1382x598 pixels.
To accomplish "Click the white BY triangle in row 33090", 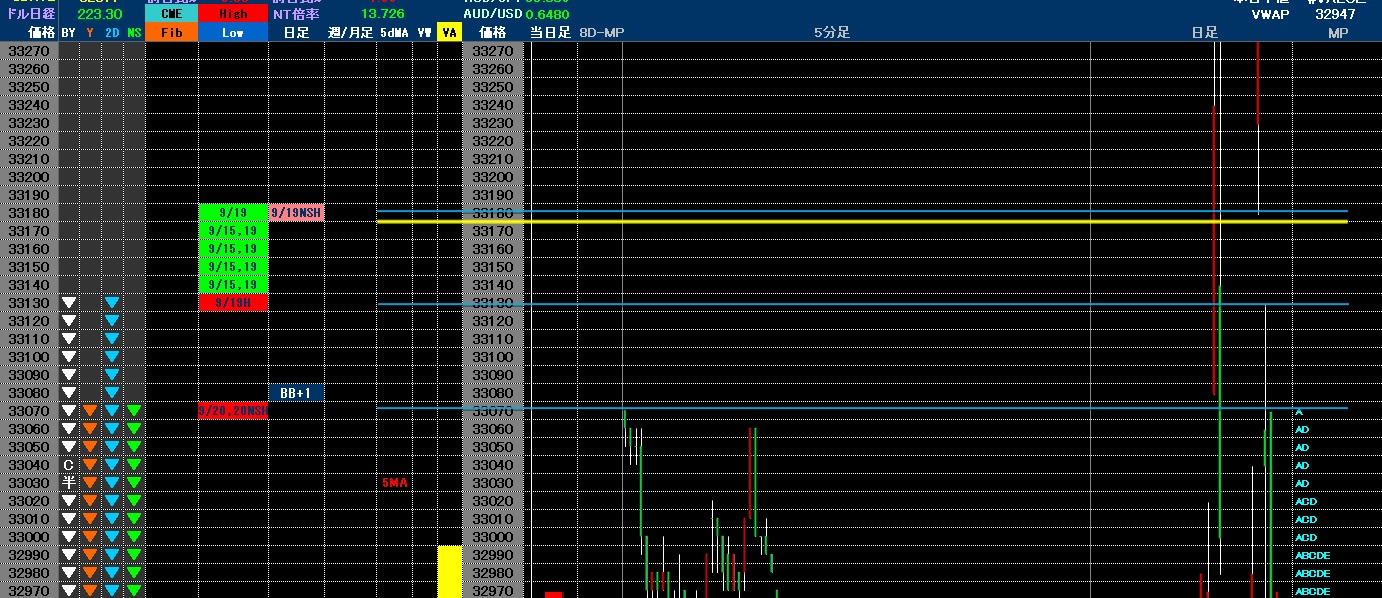I will coord(69,375).
